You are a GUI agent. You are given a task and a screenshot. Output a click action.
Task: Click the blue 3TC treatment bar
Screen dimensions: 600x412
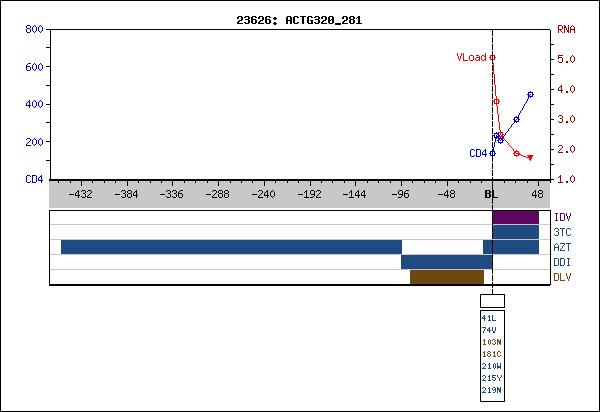[516, 232]
